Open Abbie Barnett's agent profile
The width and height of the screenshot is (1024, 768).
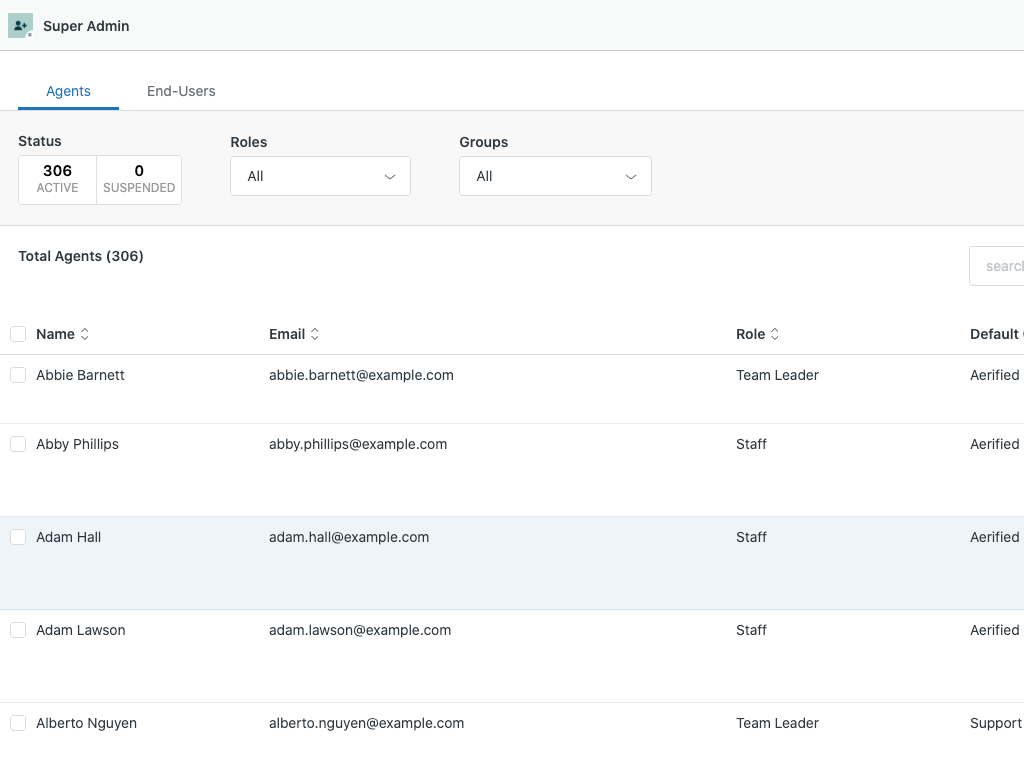(x=80, y=375)
